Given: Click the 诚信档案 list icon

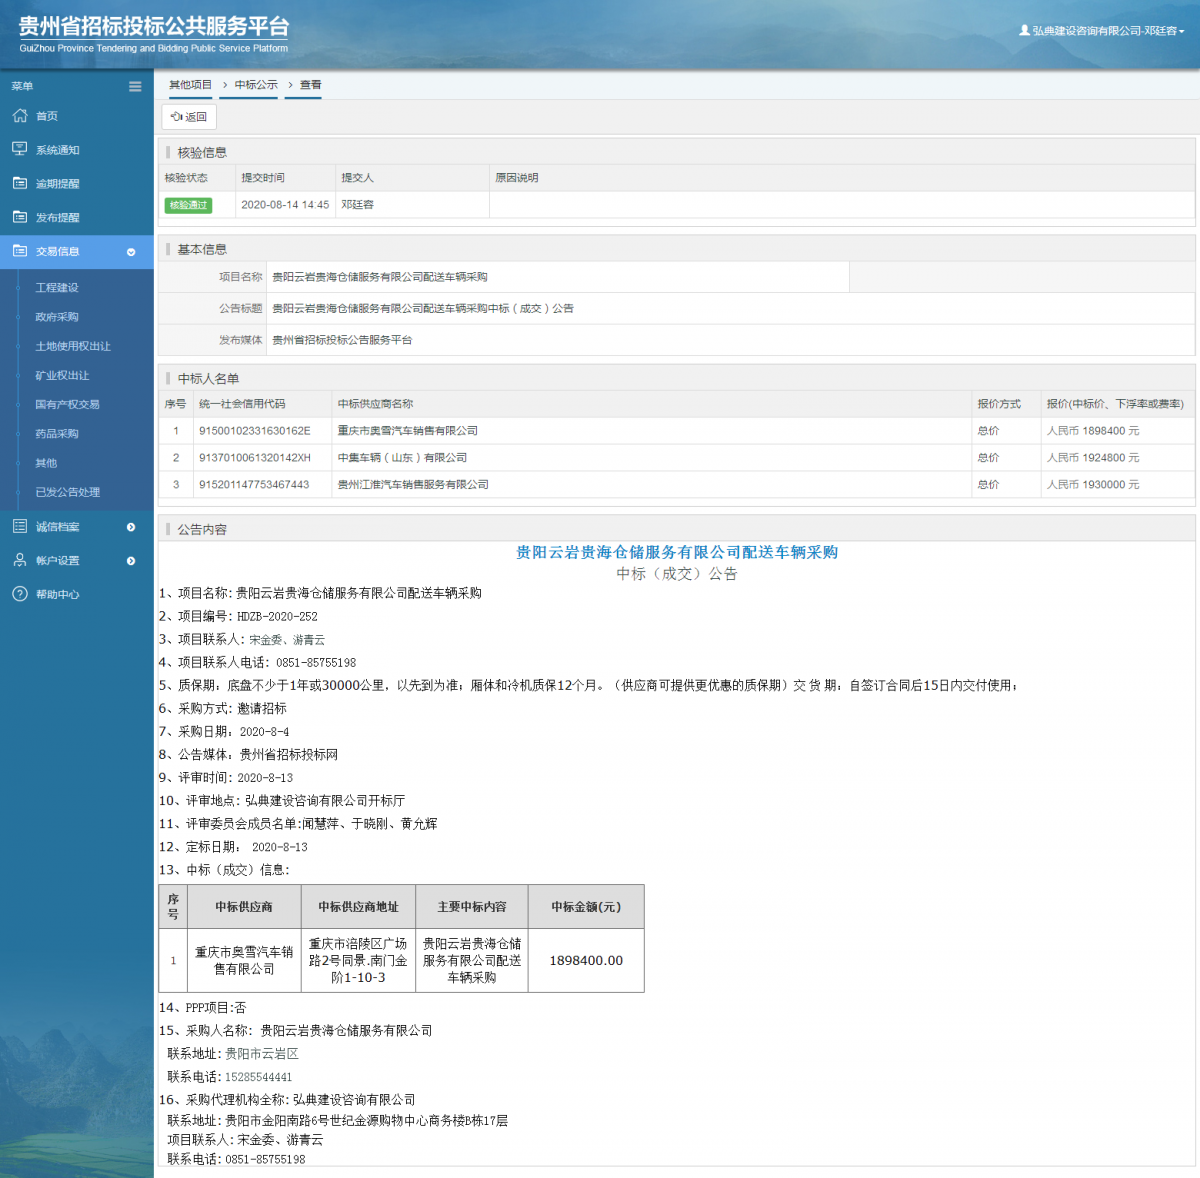Looking at the screenshot, I should click(20, 526).
